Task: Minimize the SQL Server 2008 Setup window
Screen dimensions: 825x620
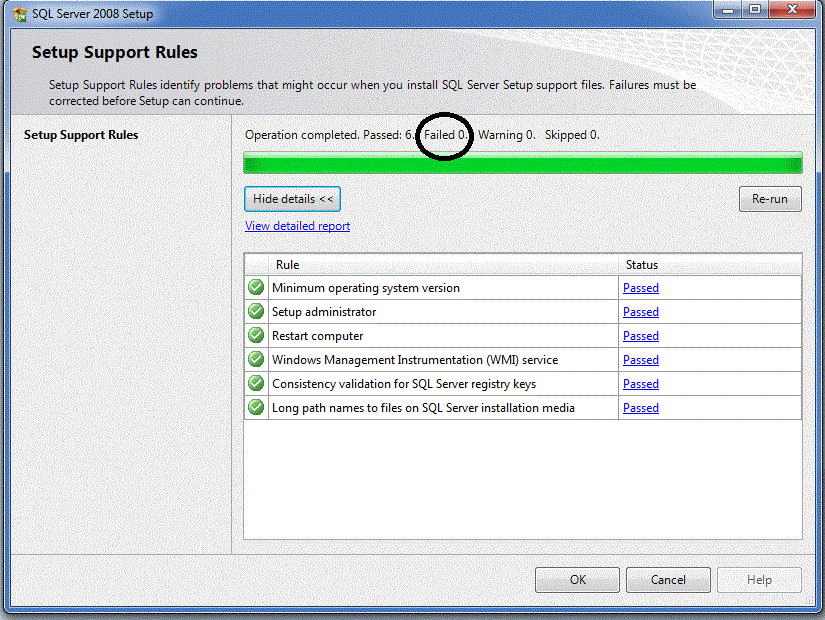Action: pos(728,9)
